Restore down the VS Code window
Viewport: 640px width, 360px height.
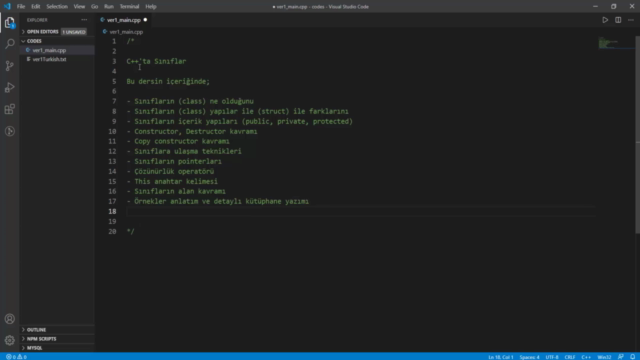(613, 7)
